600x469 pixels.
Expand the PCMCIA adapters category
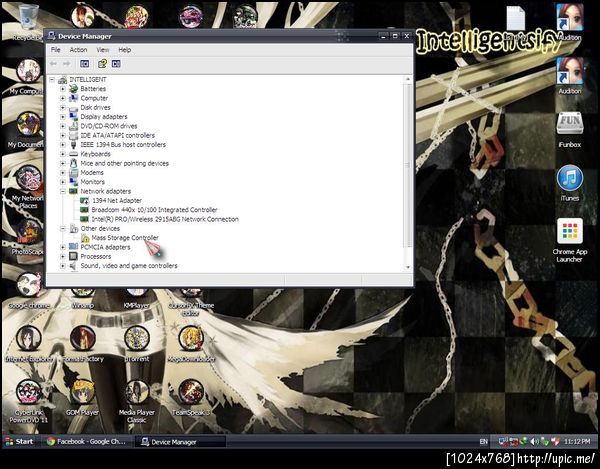63,247
